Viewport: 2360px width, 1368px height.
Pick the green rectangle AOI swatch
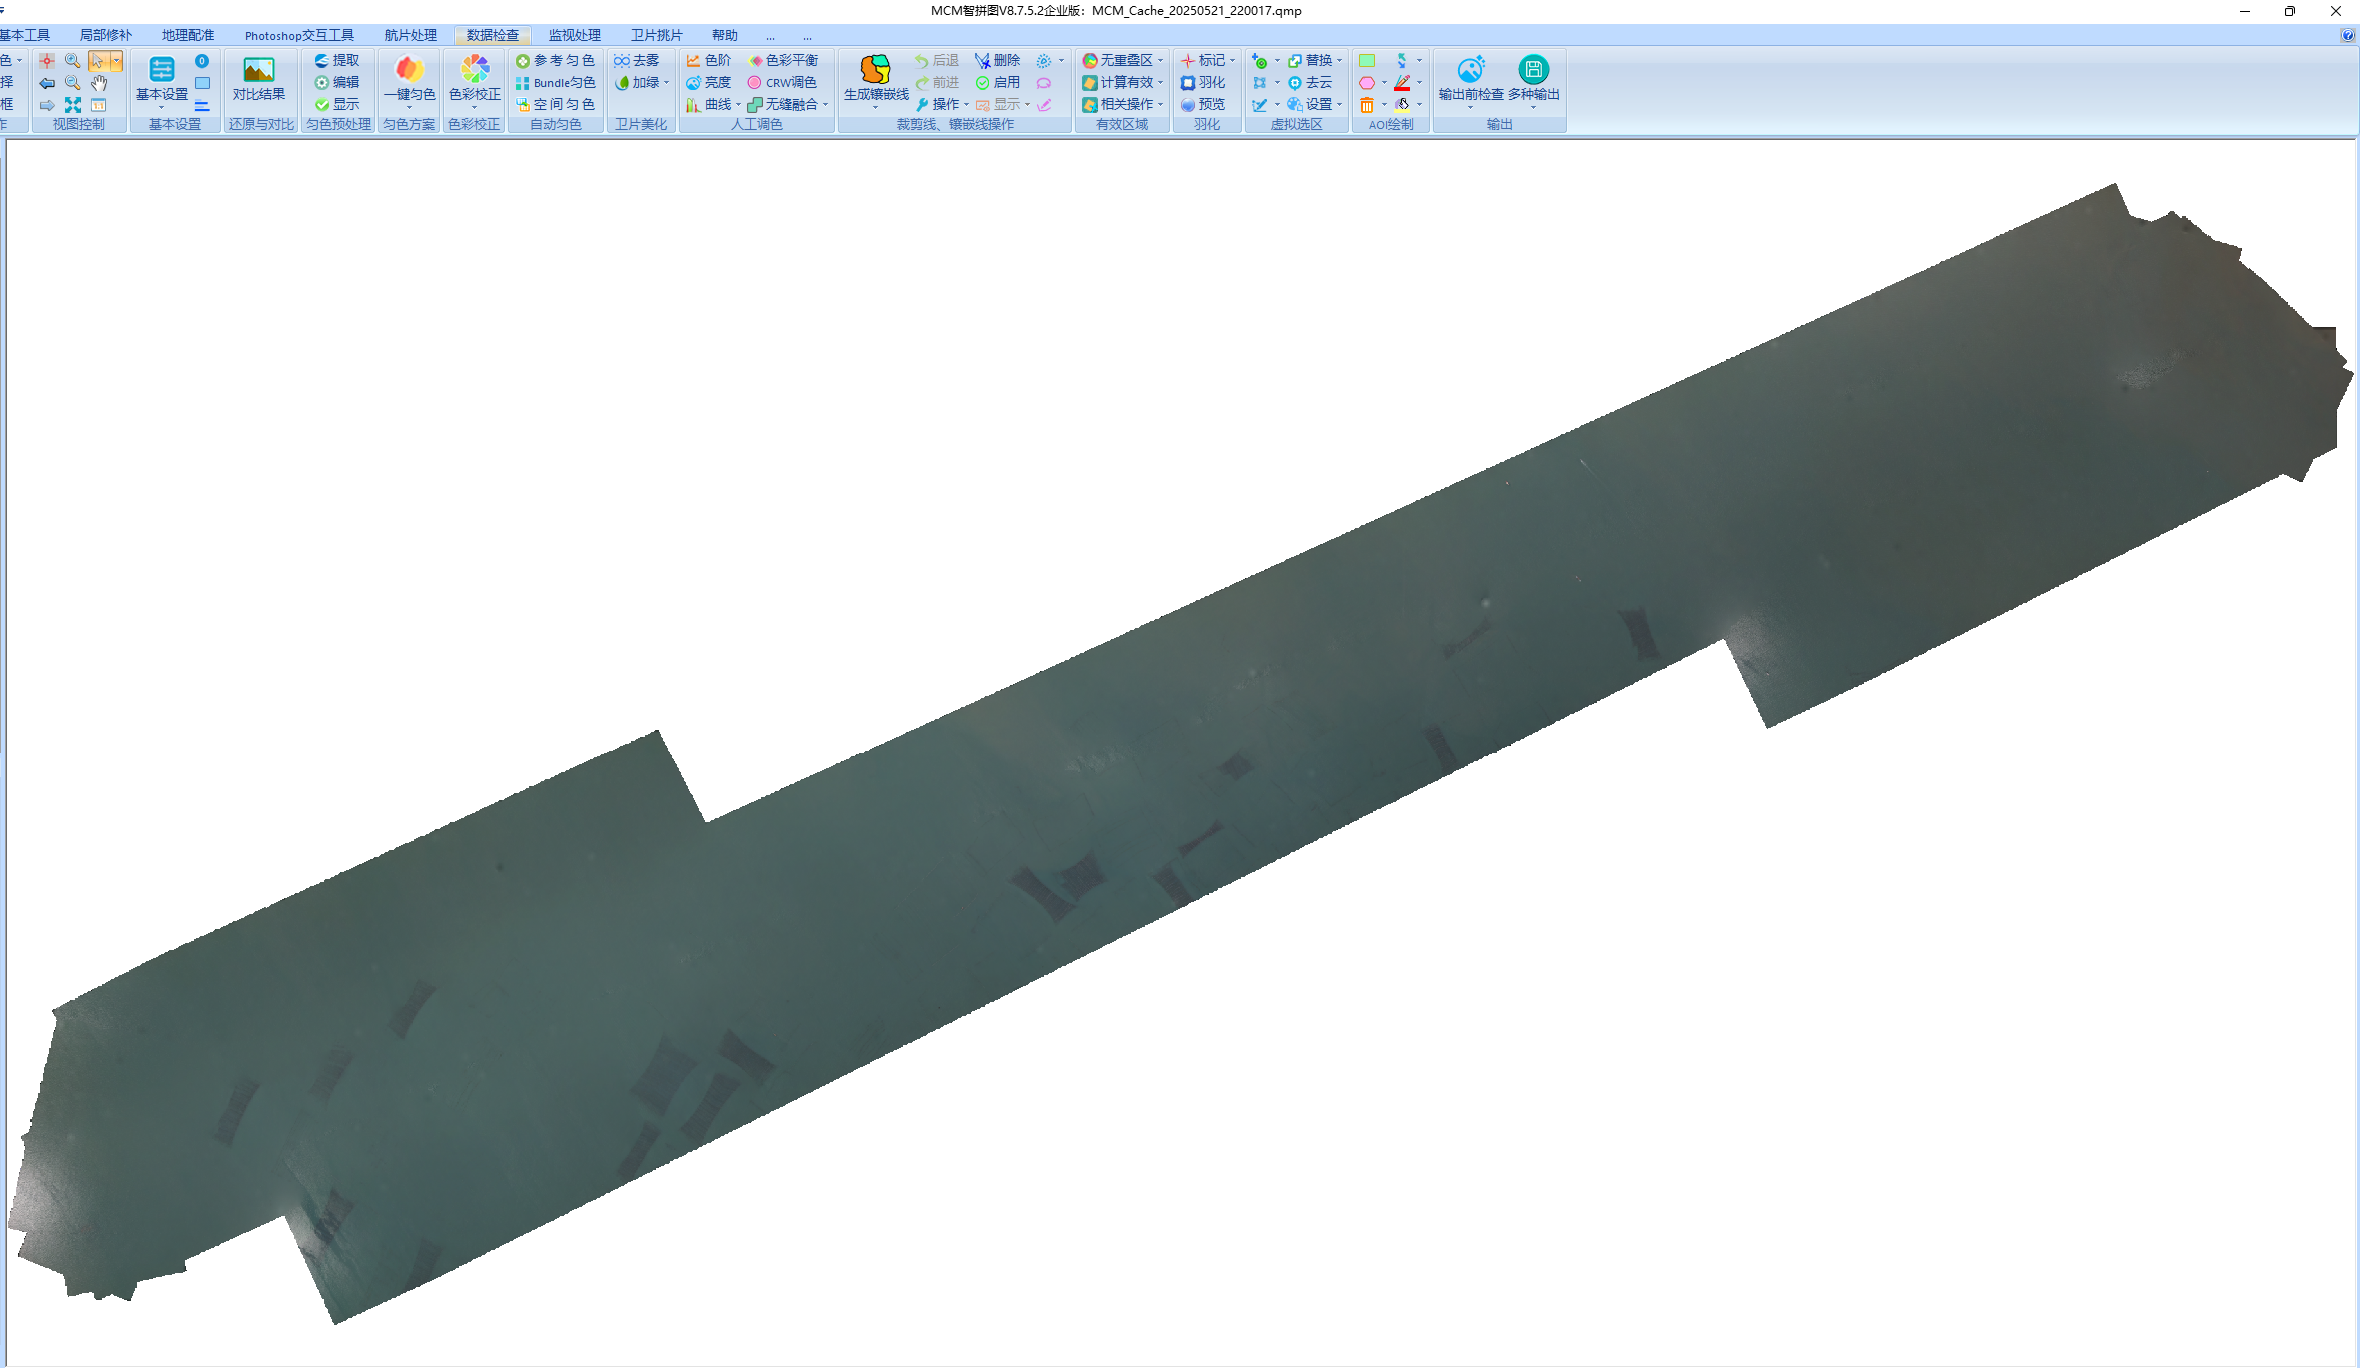click(x=1366, y=61)
